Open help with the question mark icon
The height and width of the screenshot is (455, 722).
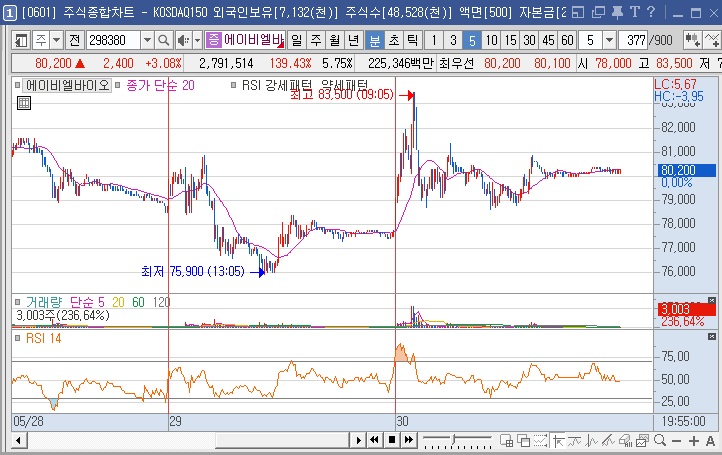coord(651,12)
